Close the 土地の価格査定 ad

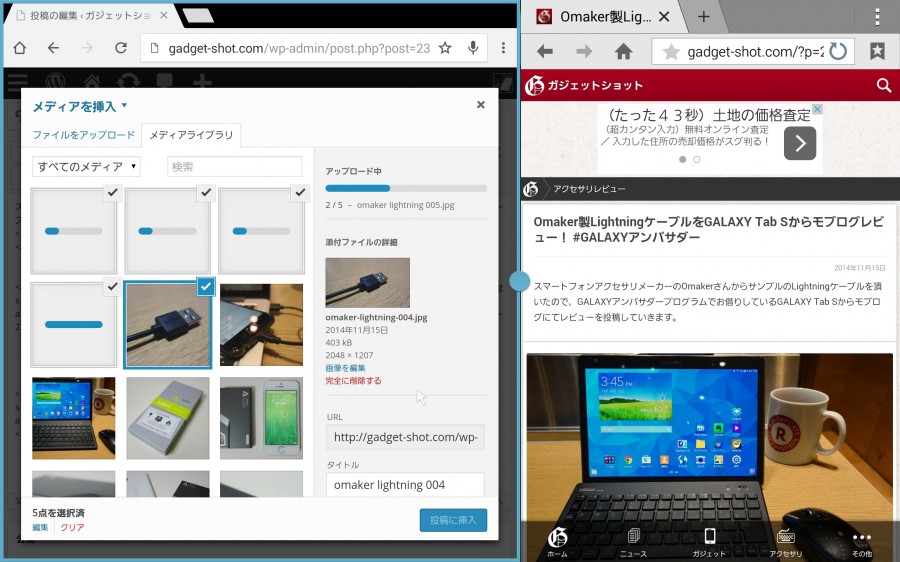pyautogui.click(x=817, y=109)
